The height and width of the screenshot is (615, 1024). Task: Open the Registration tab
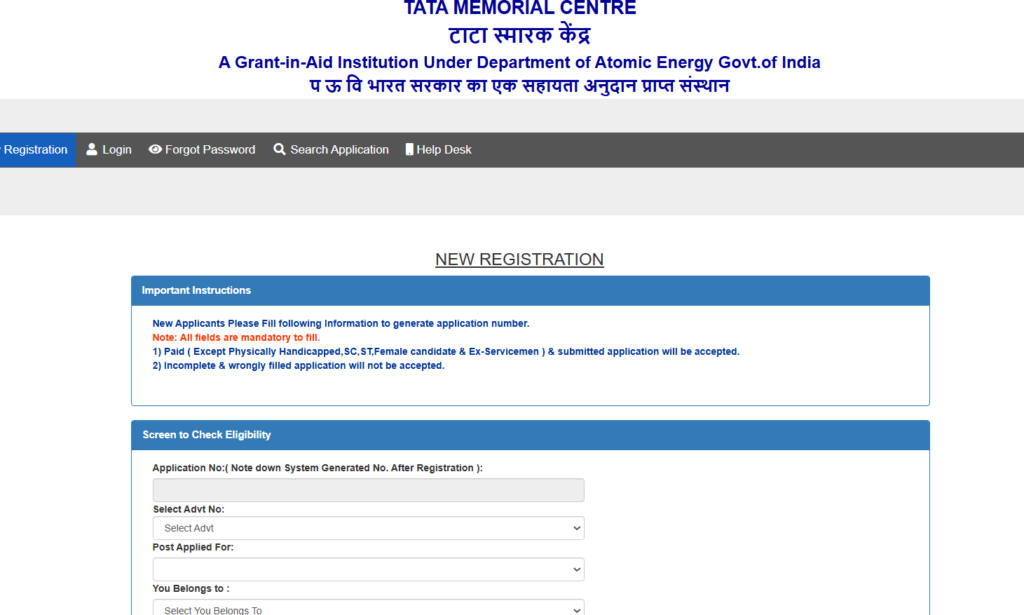pos(37,150)
